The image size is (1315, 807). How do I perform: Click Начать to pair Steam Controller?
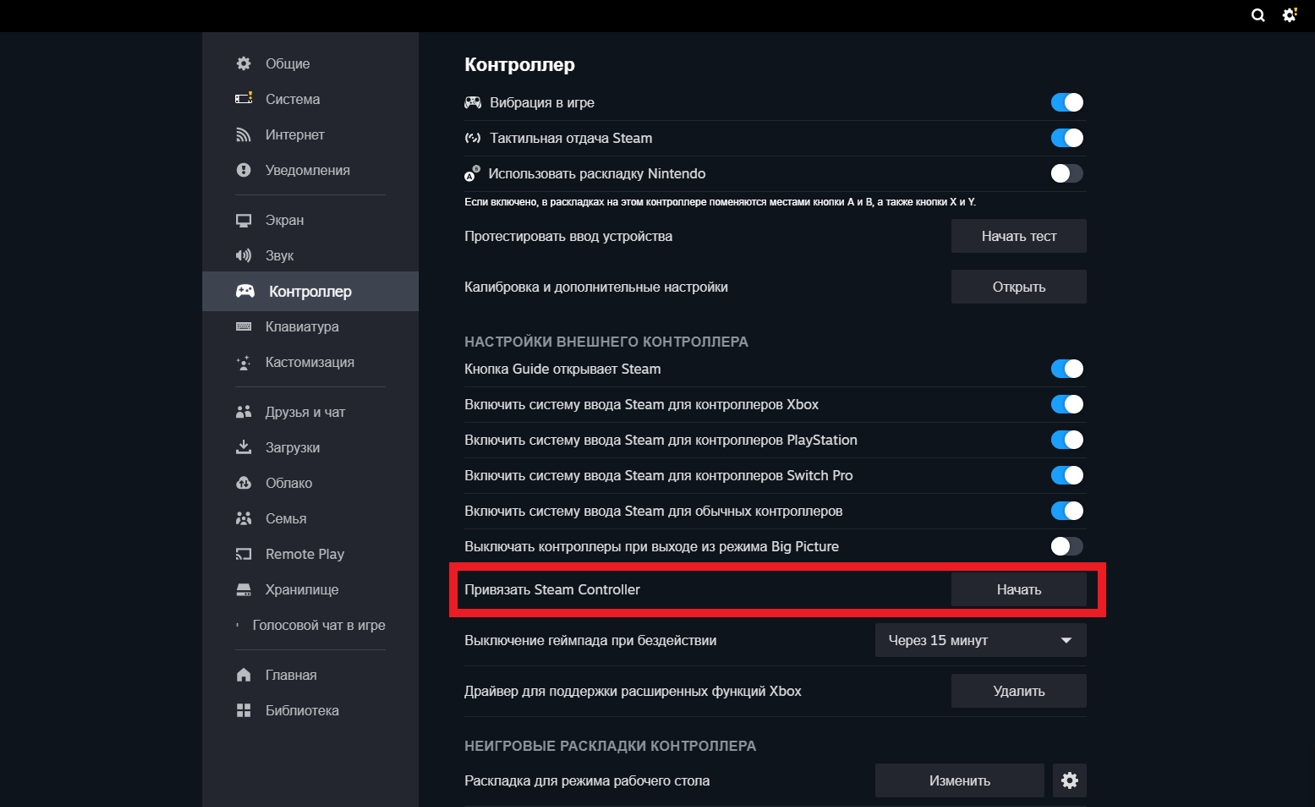[1018, 590]
